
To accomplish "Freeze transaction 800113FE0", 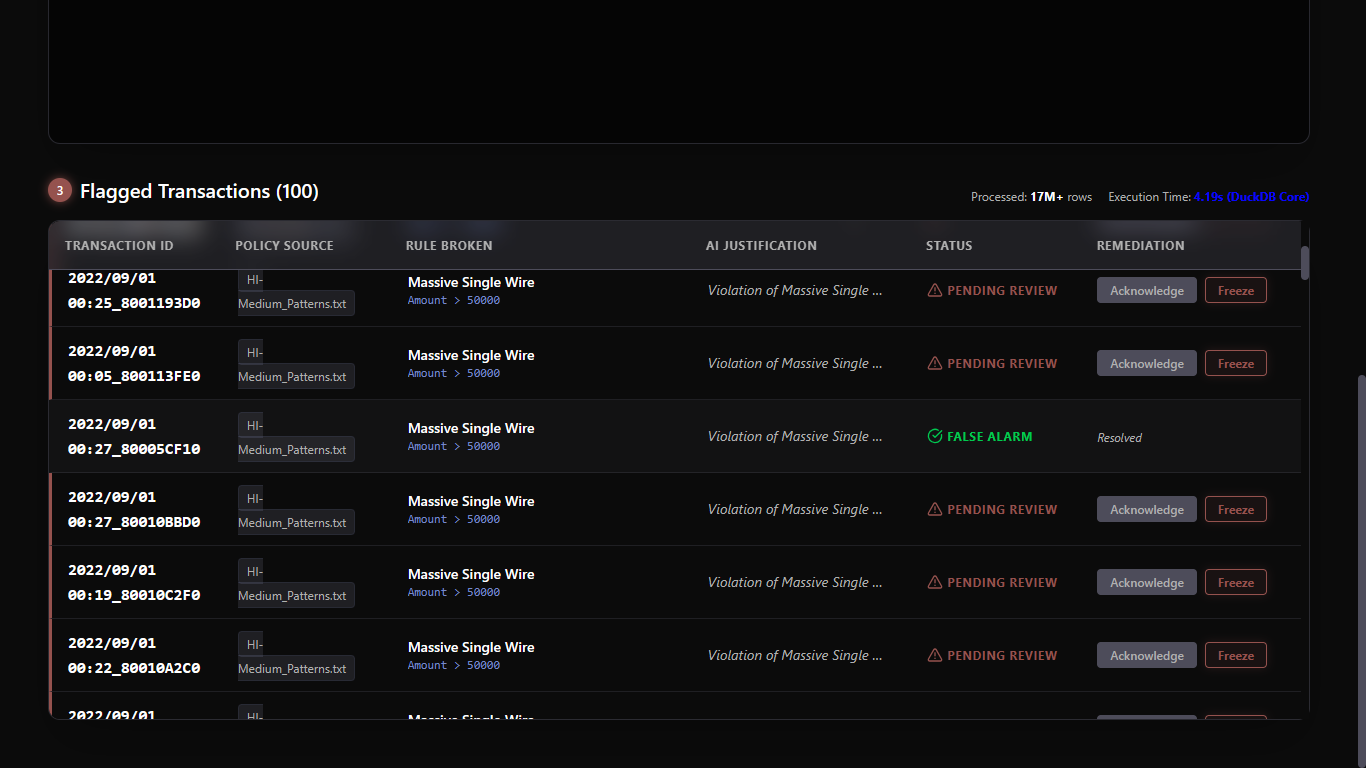I will (1235, 364).
